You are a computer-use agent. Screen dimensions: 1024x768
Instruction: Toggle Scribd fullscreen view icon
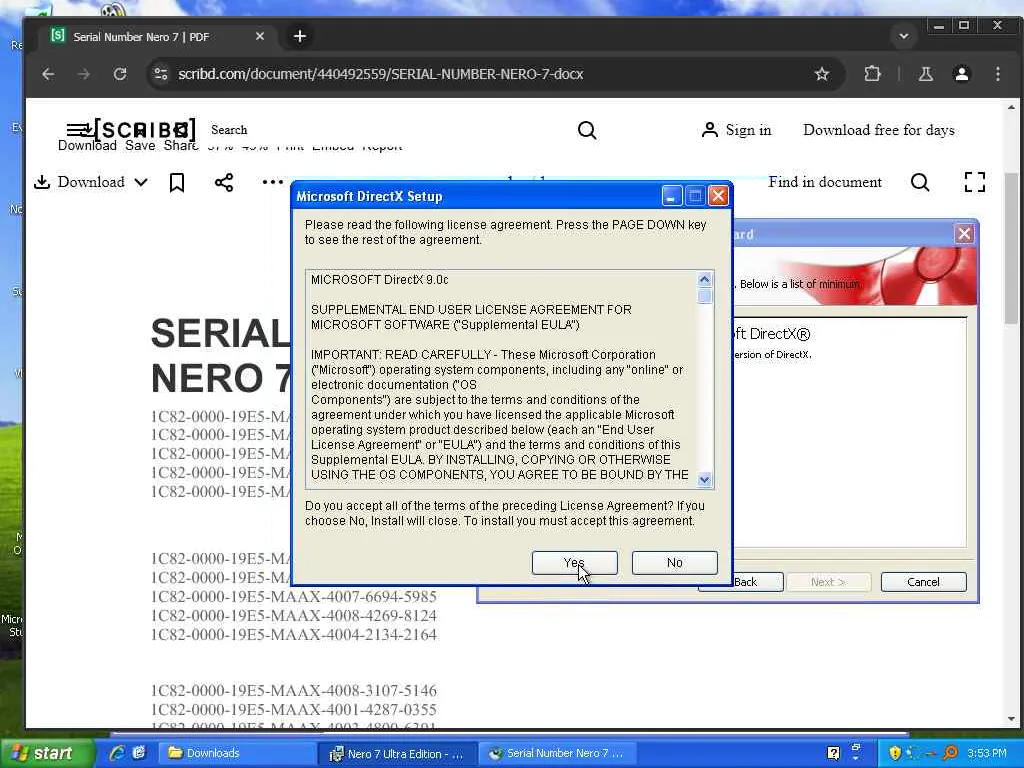[x=974, y=182]
